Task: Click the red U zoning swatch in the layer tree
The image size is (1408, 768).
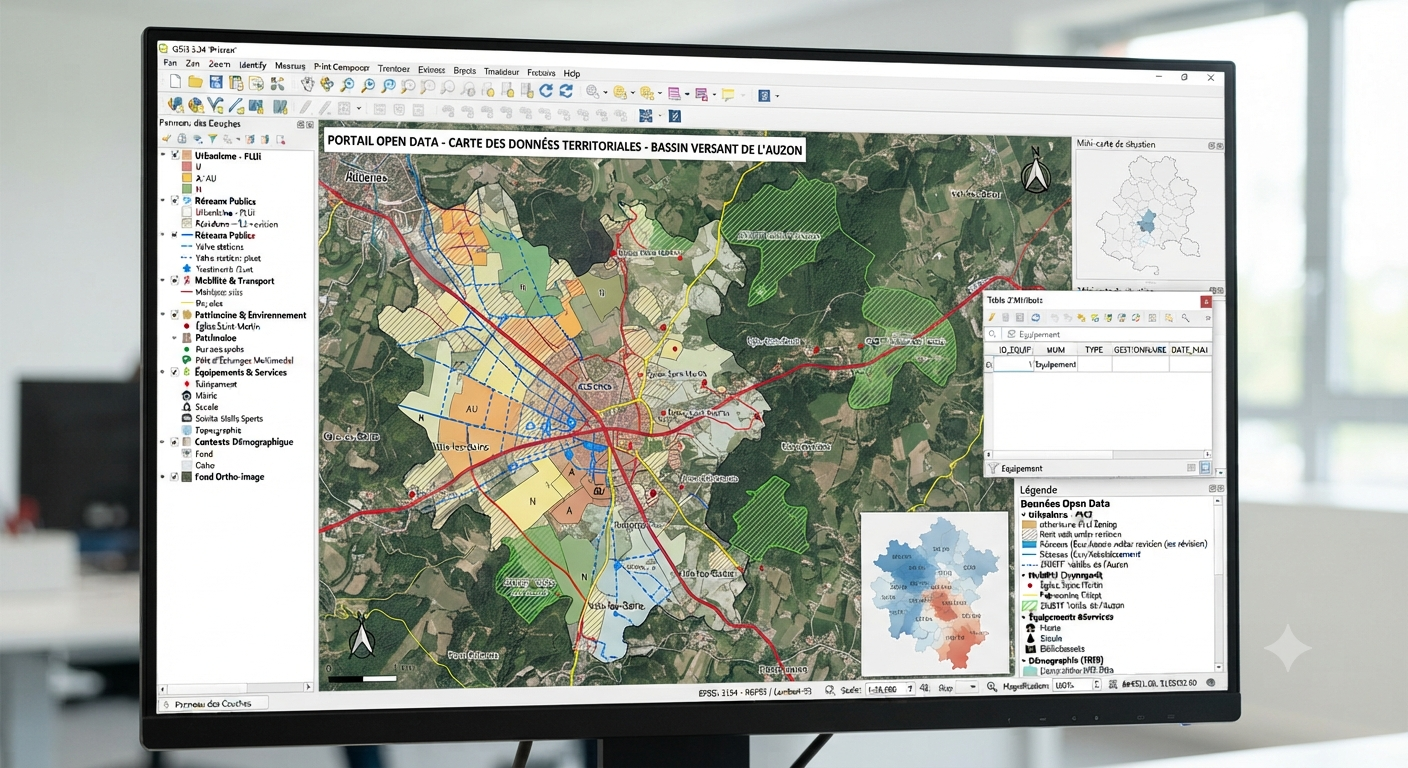Action: [187, 166]
